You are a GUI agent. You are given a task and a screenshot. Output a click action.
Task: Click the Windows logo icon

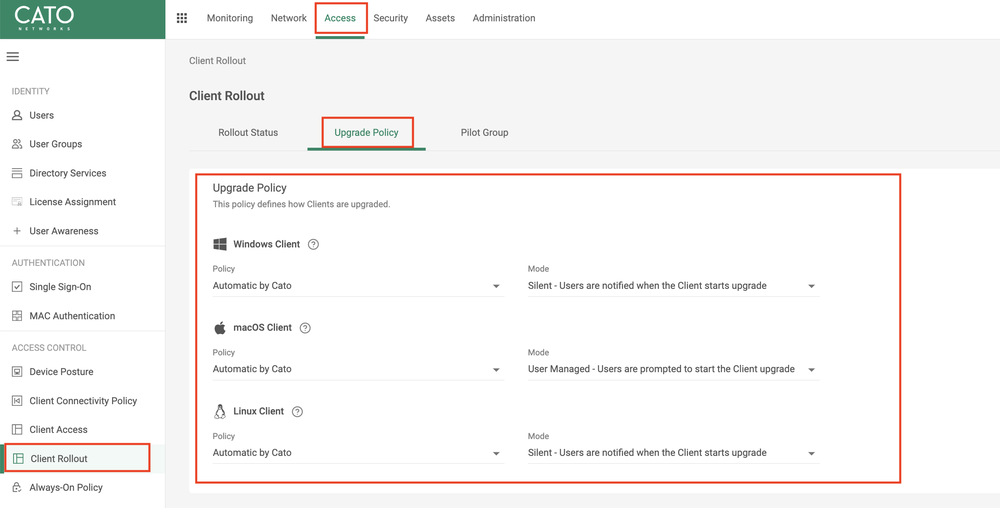(x=220, y=244)
